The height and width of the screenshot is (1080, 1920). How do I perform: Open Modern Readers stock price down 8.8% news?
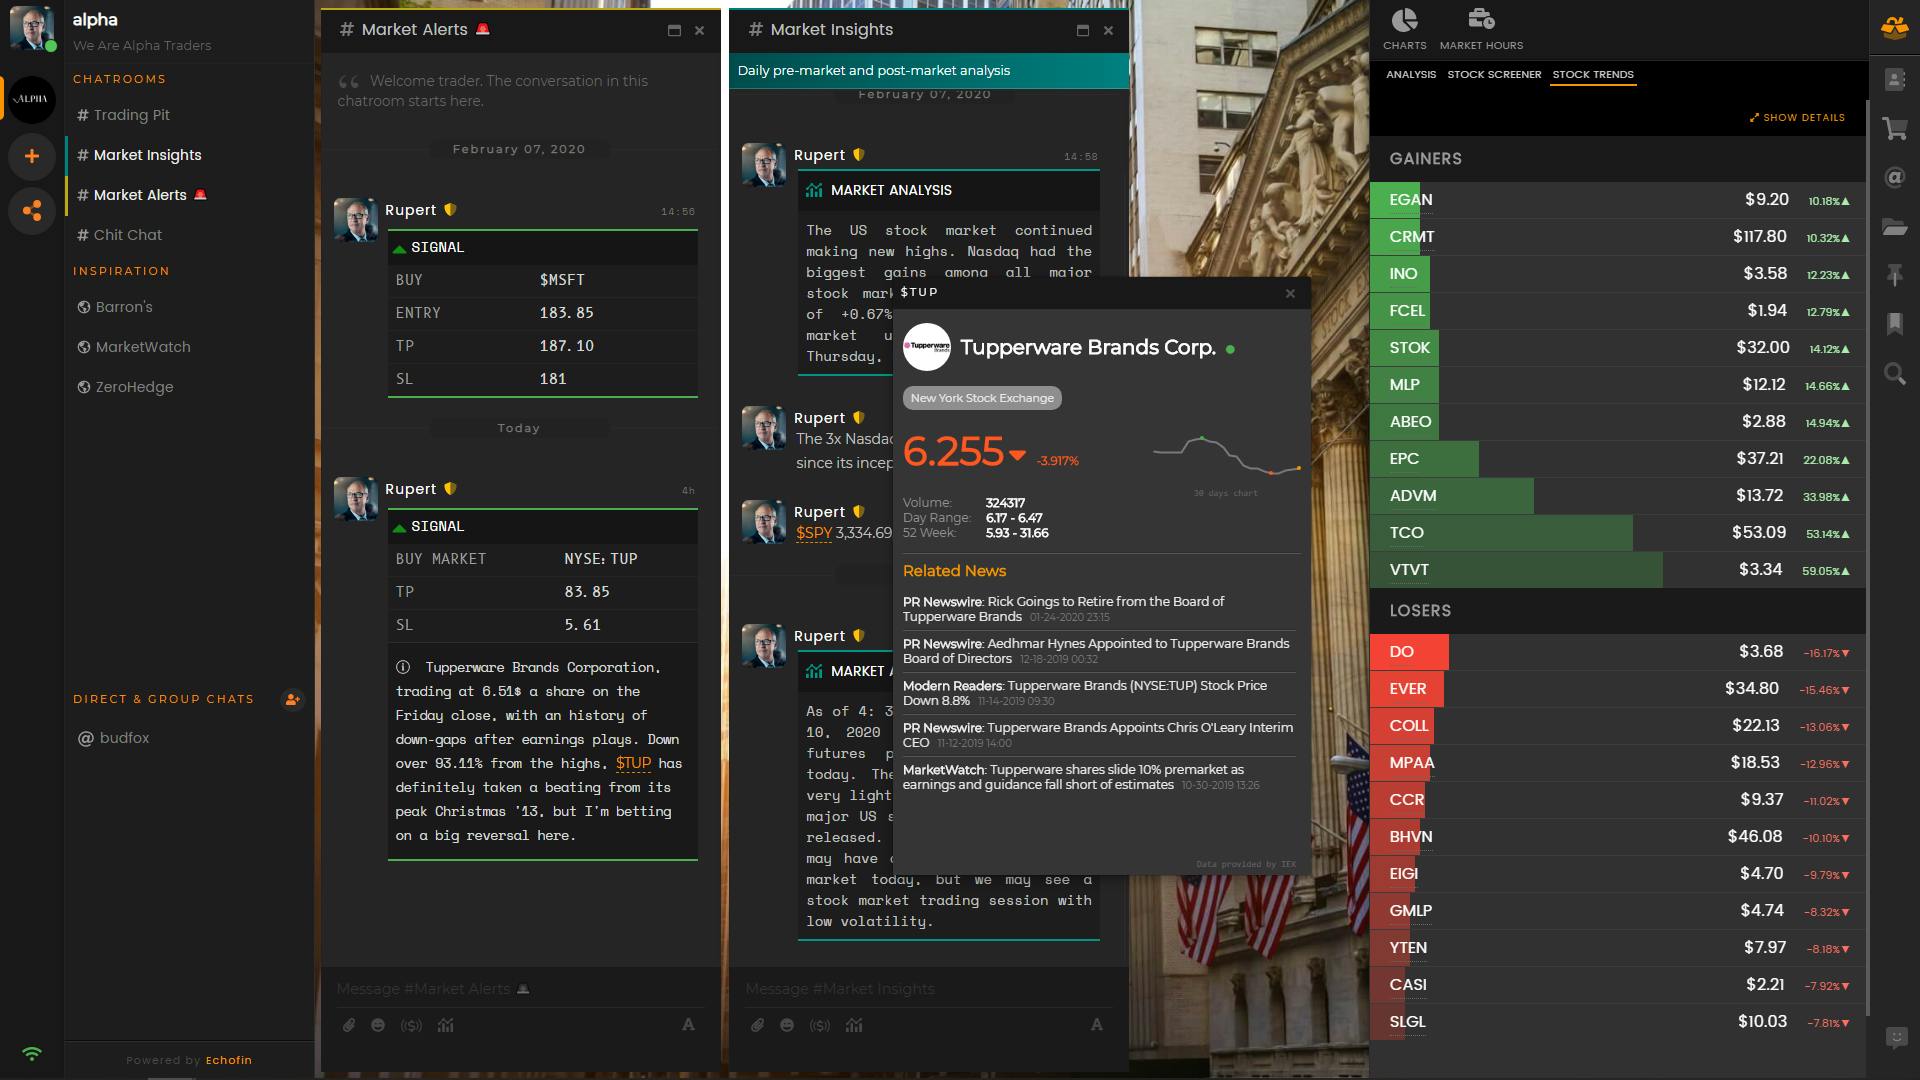(1099, 693)
